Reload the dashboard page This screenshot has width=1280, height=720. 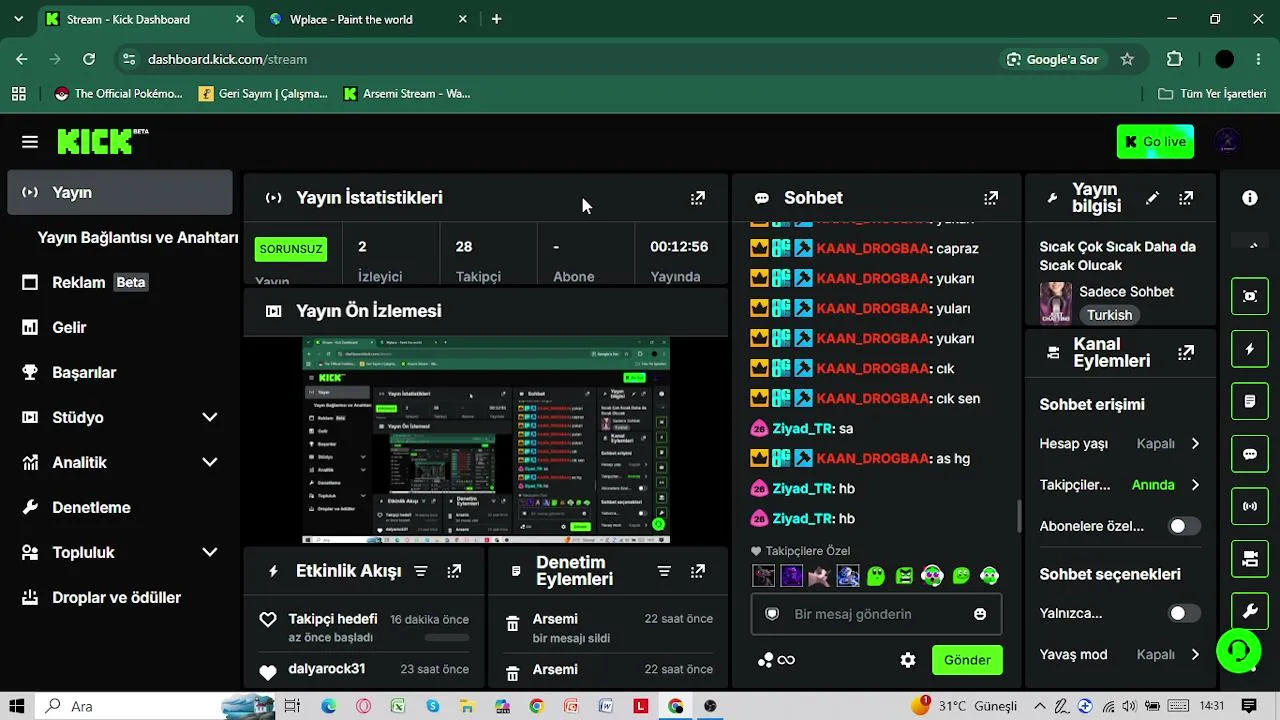point(89,59)
